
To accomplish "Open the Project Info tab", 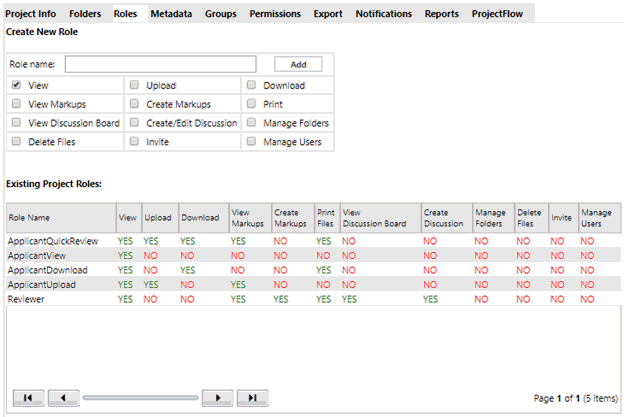I will pyautogui.click(x=31, y=14).
